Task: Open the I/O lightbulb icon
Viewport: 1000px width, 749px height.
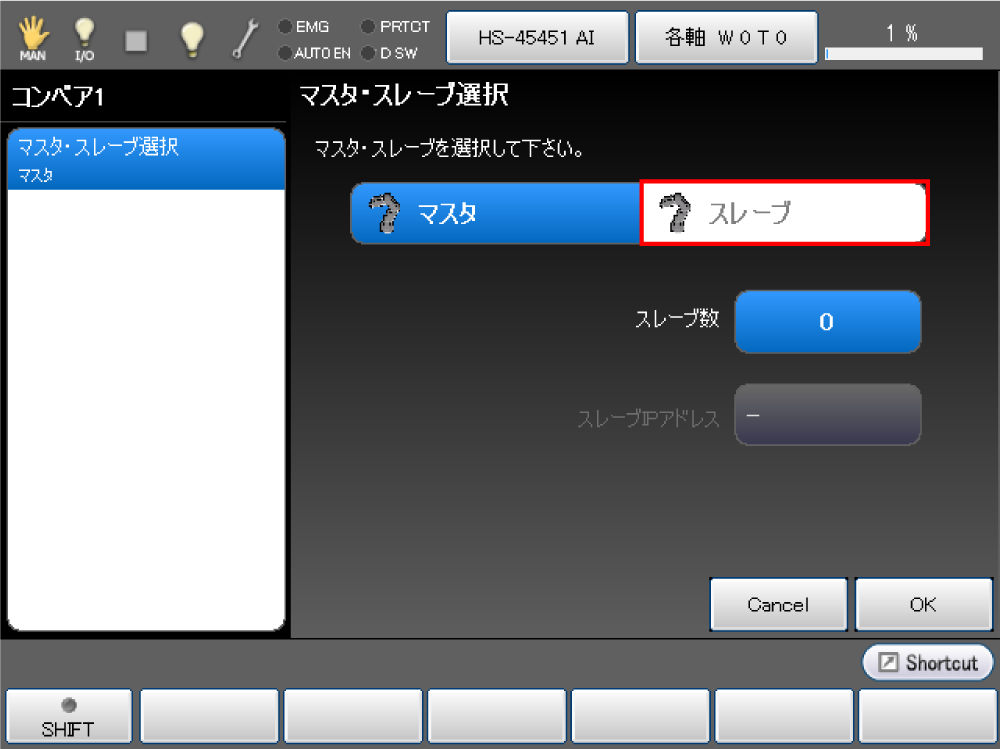Action: click(85, 38)
